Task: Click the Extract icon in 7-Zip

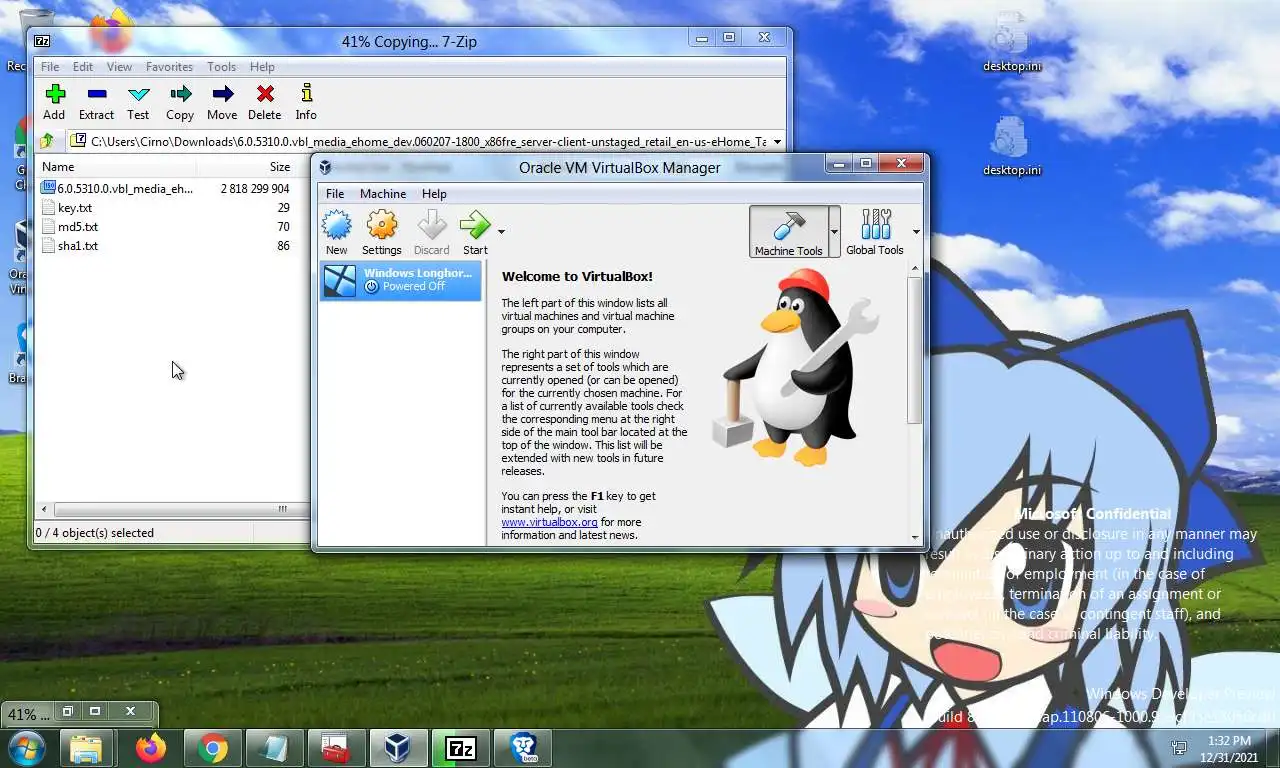Action: [96, 94]
